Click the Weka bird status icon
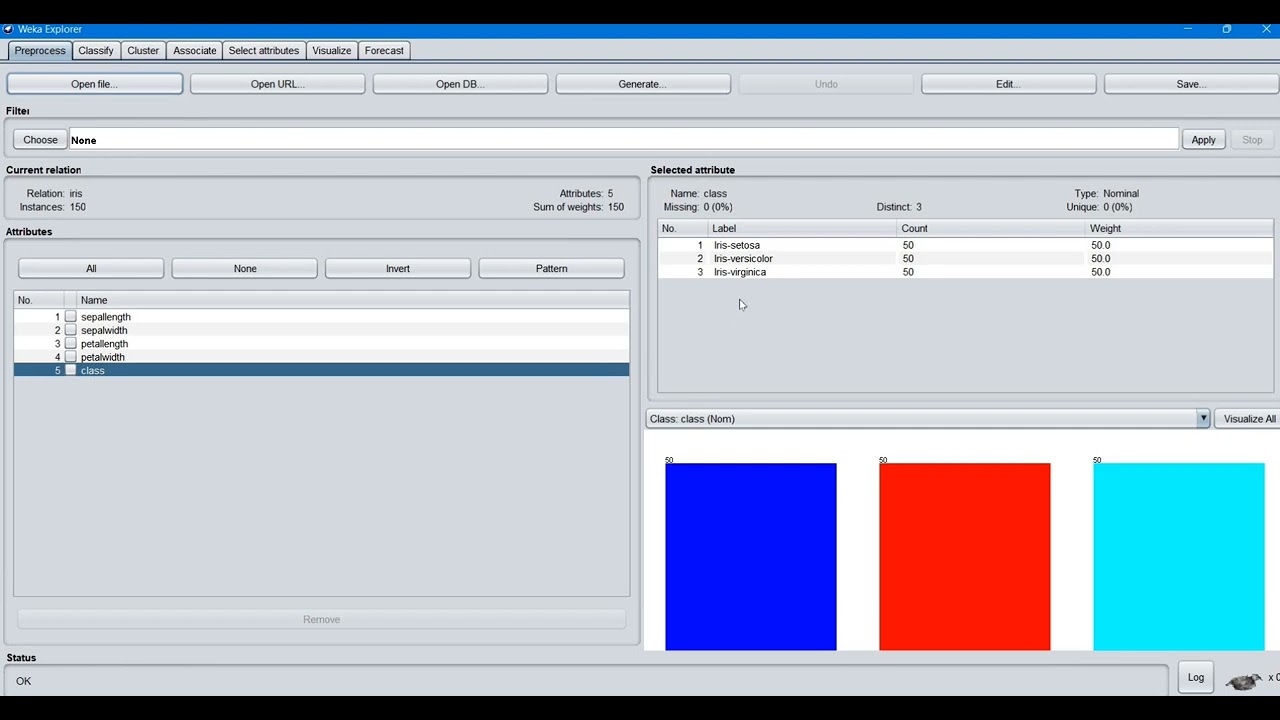This screenshot has width=1280, height=720. 1244,681
